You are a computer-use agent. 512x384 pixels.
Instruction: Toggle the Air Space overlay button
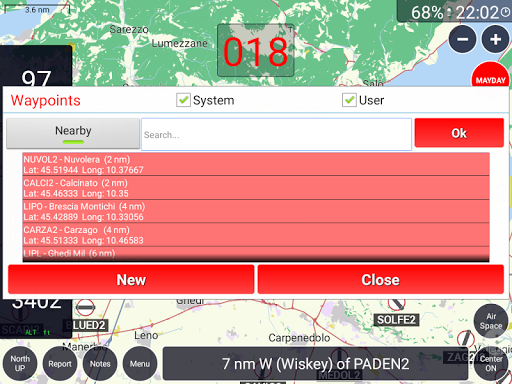pos(491,321)
